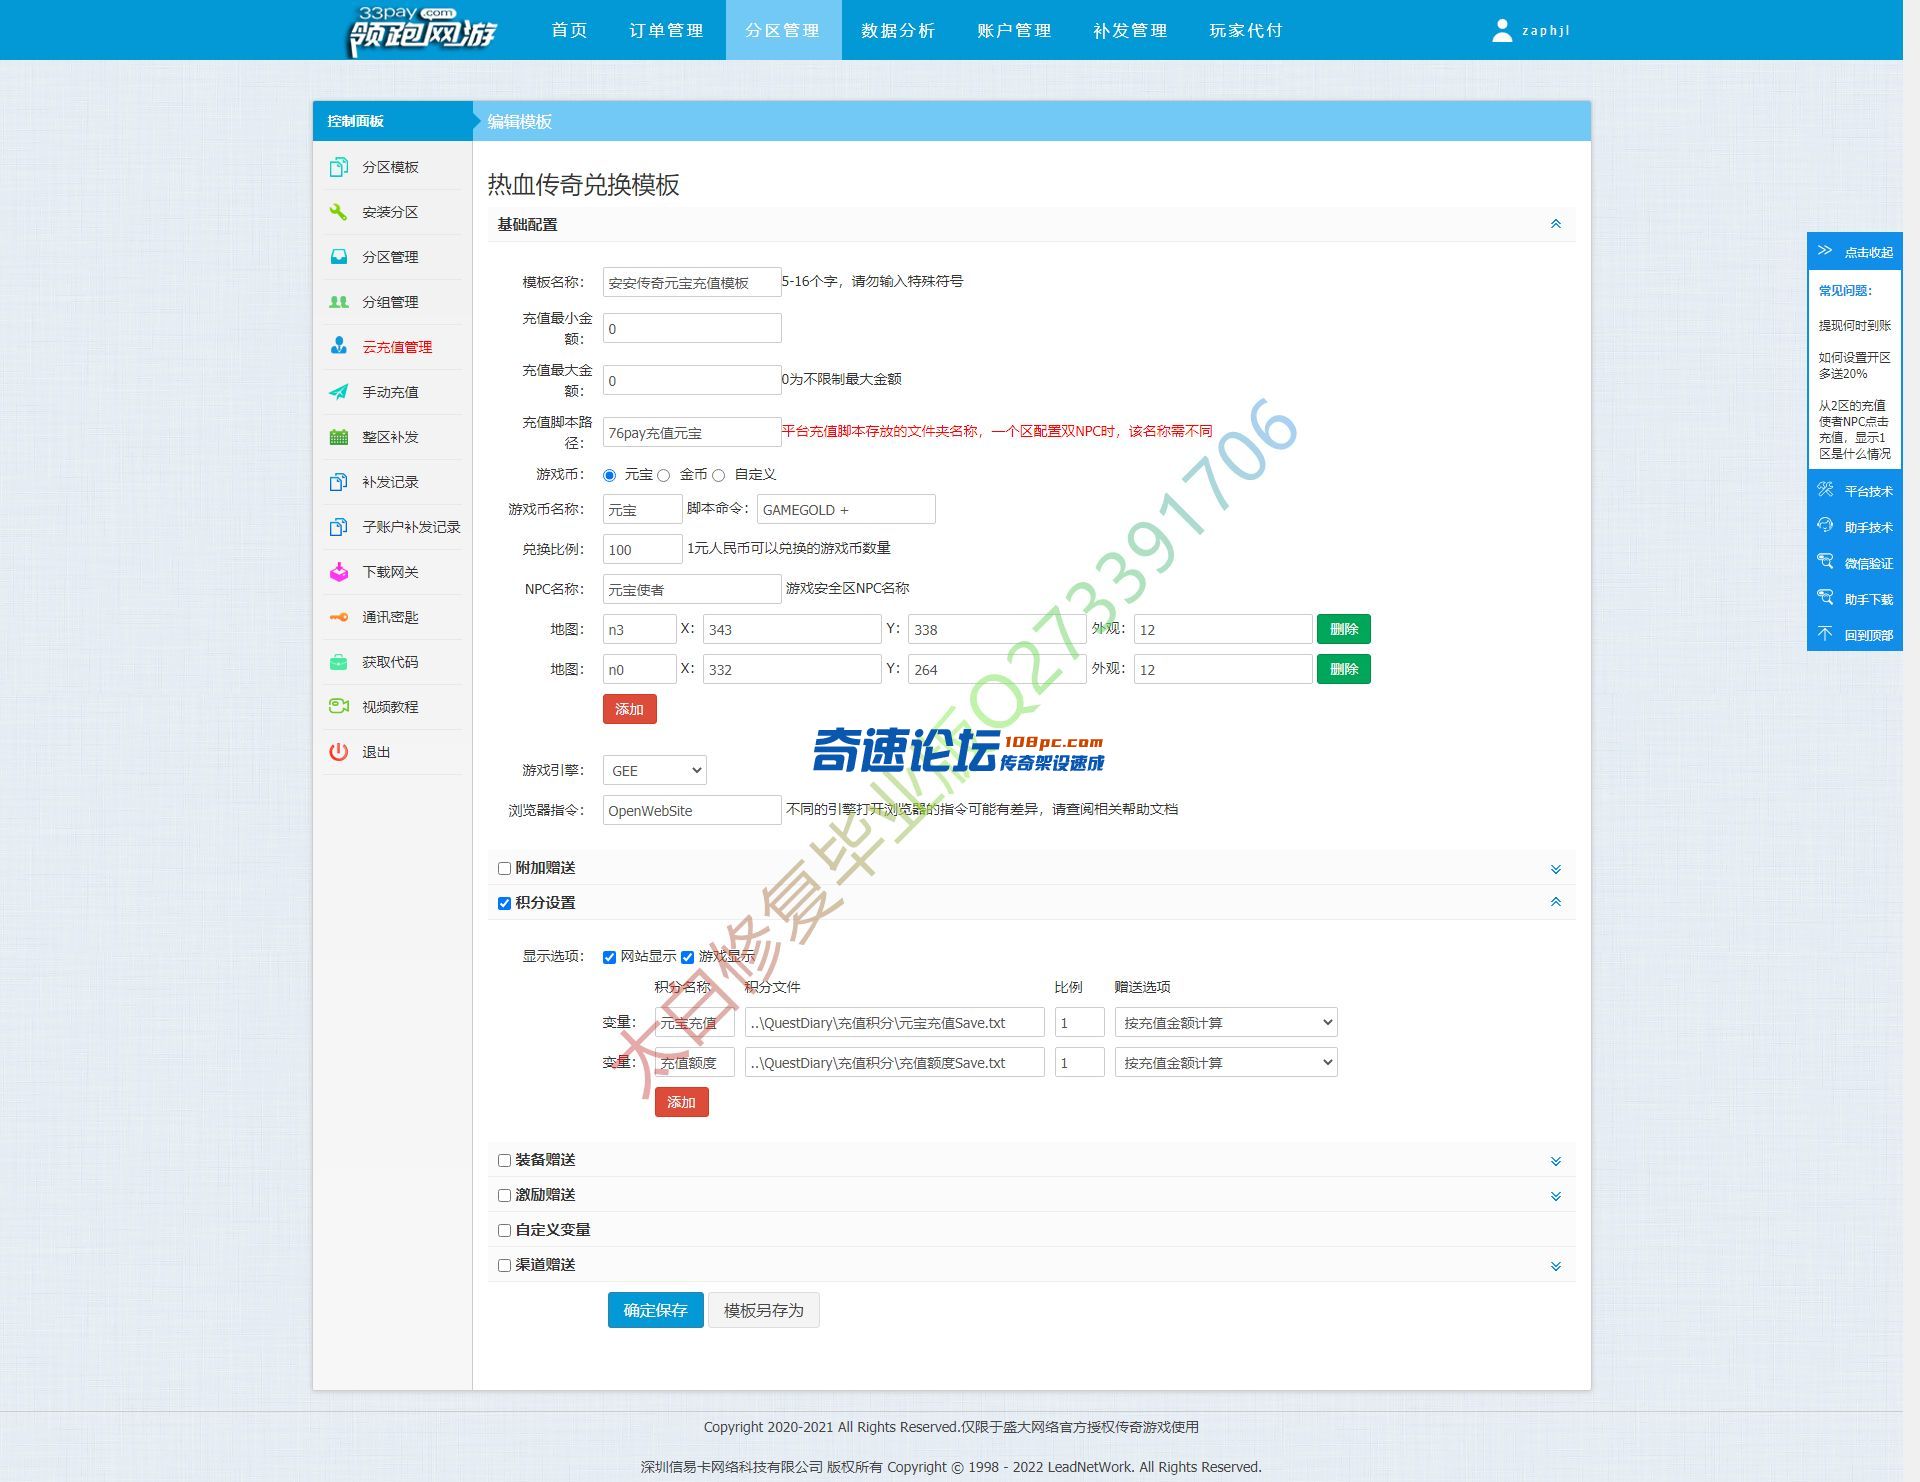Open the 数据分析 nav tab
1920x1482 pixels.
[x=899, y=30]
